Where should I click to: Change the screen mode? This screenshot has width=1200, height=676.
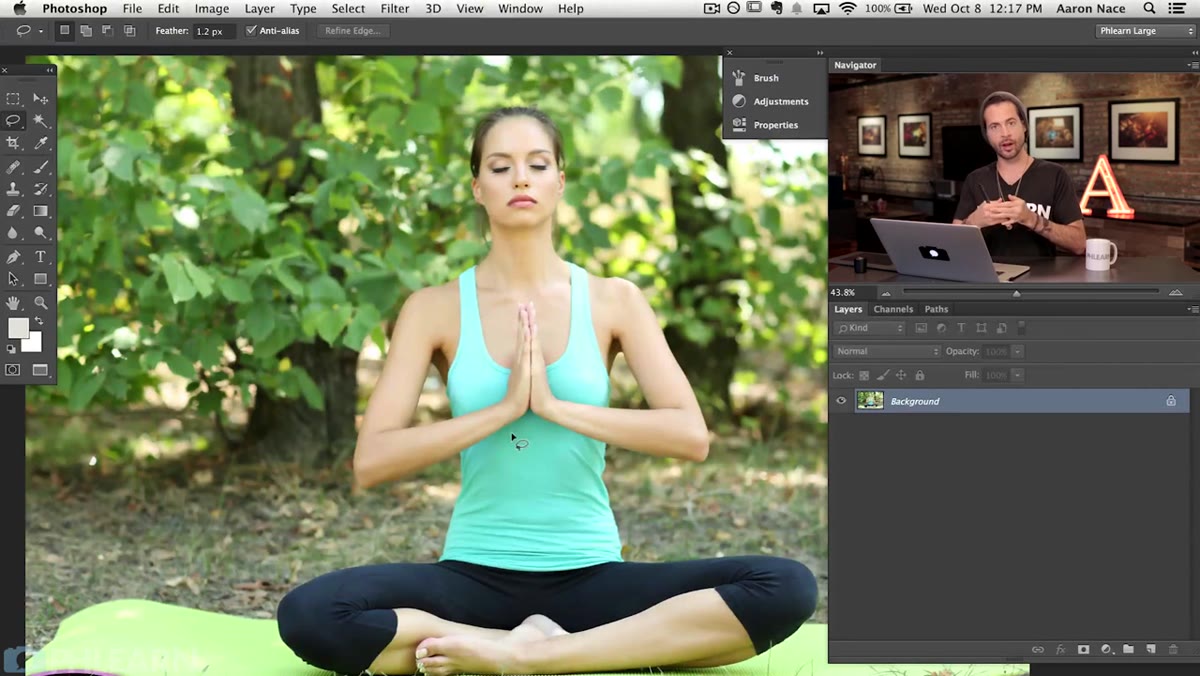(x=41, y=370)
